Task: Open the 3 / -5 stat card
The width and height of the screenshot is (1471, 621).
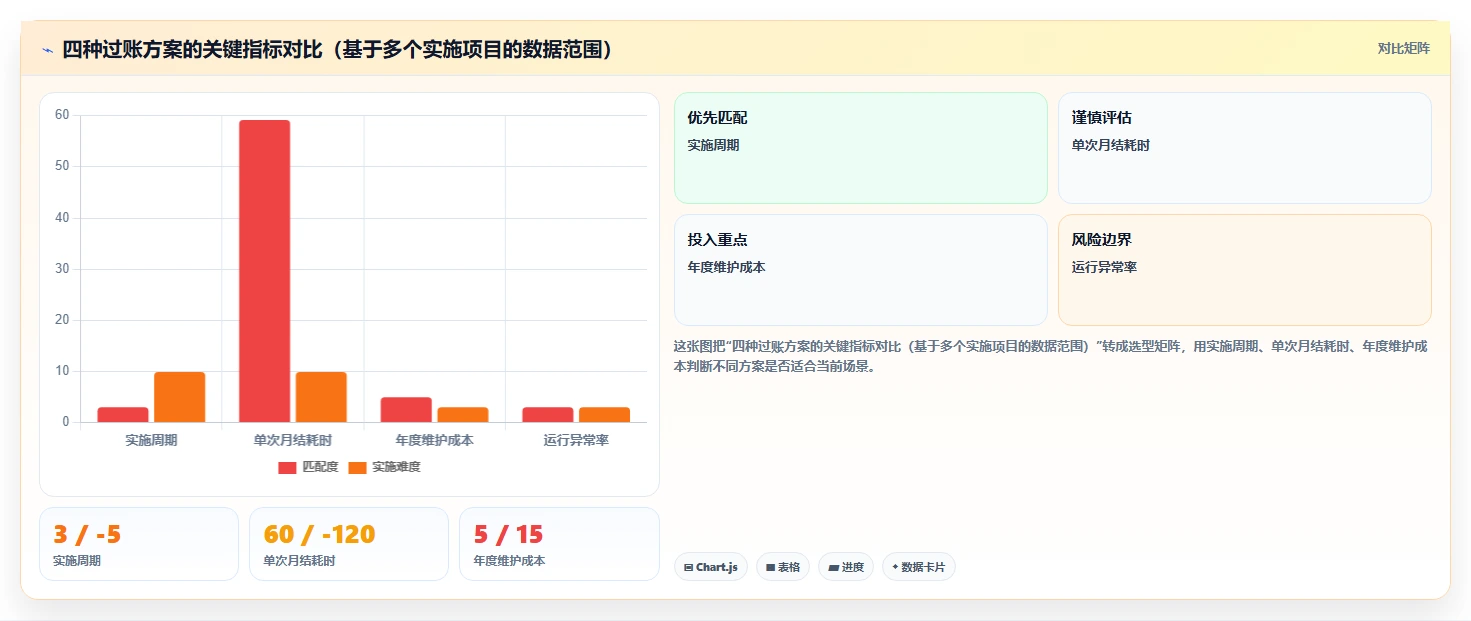Action: (x=139, y=544)
